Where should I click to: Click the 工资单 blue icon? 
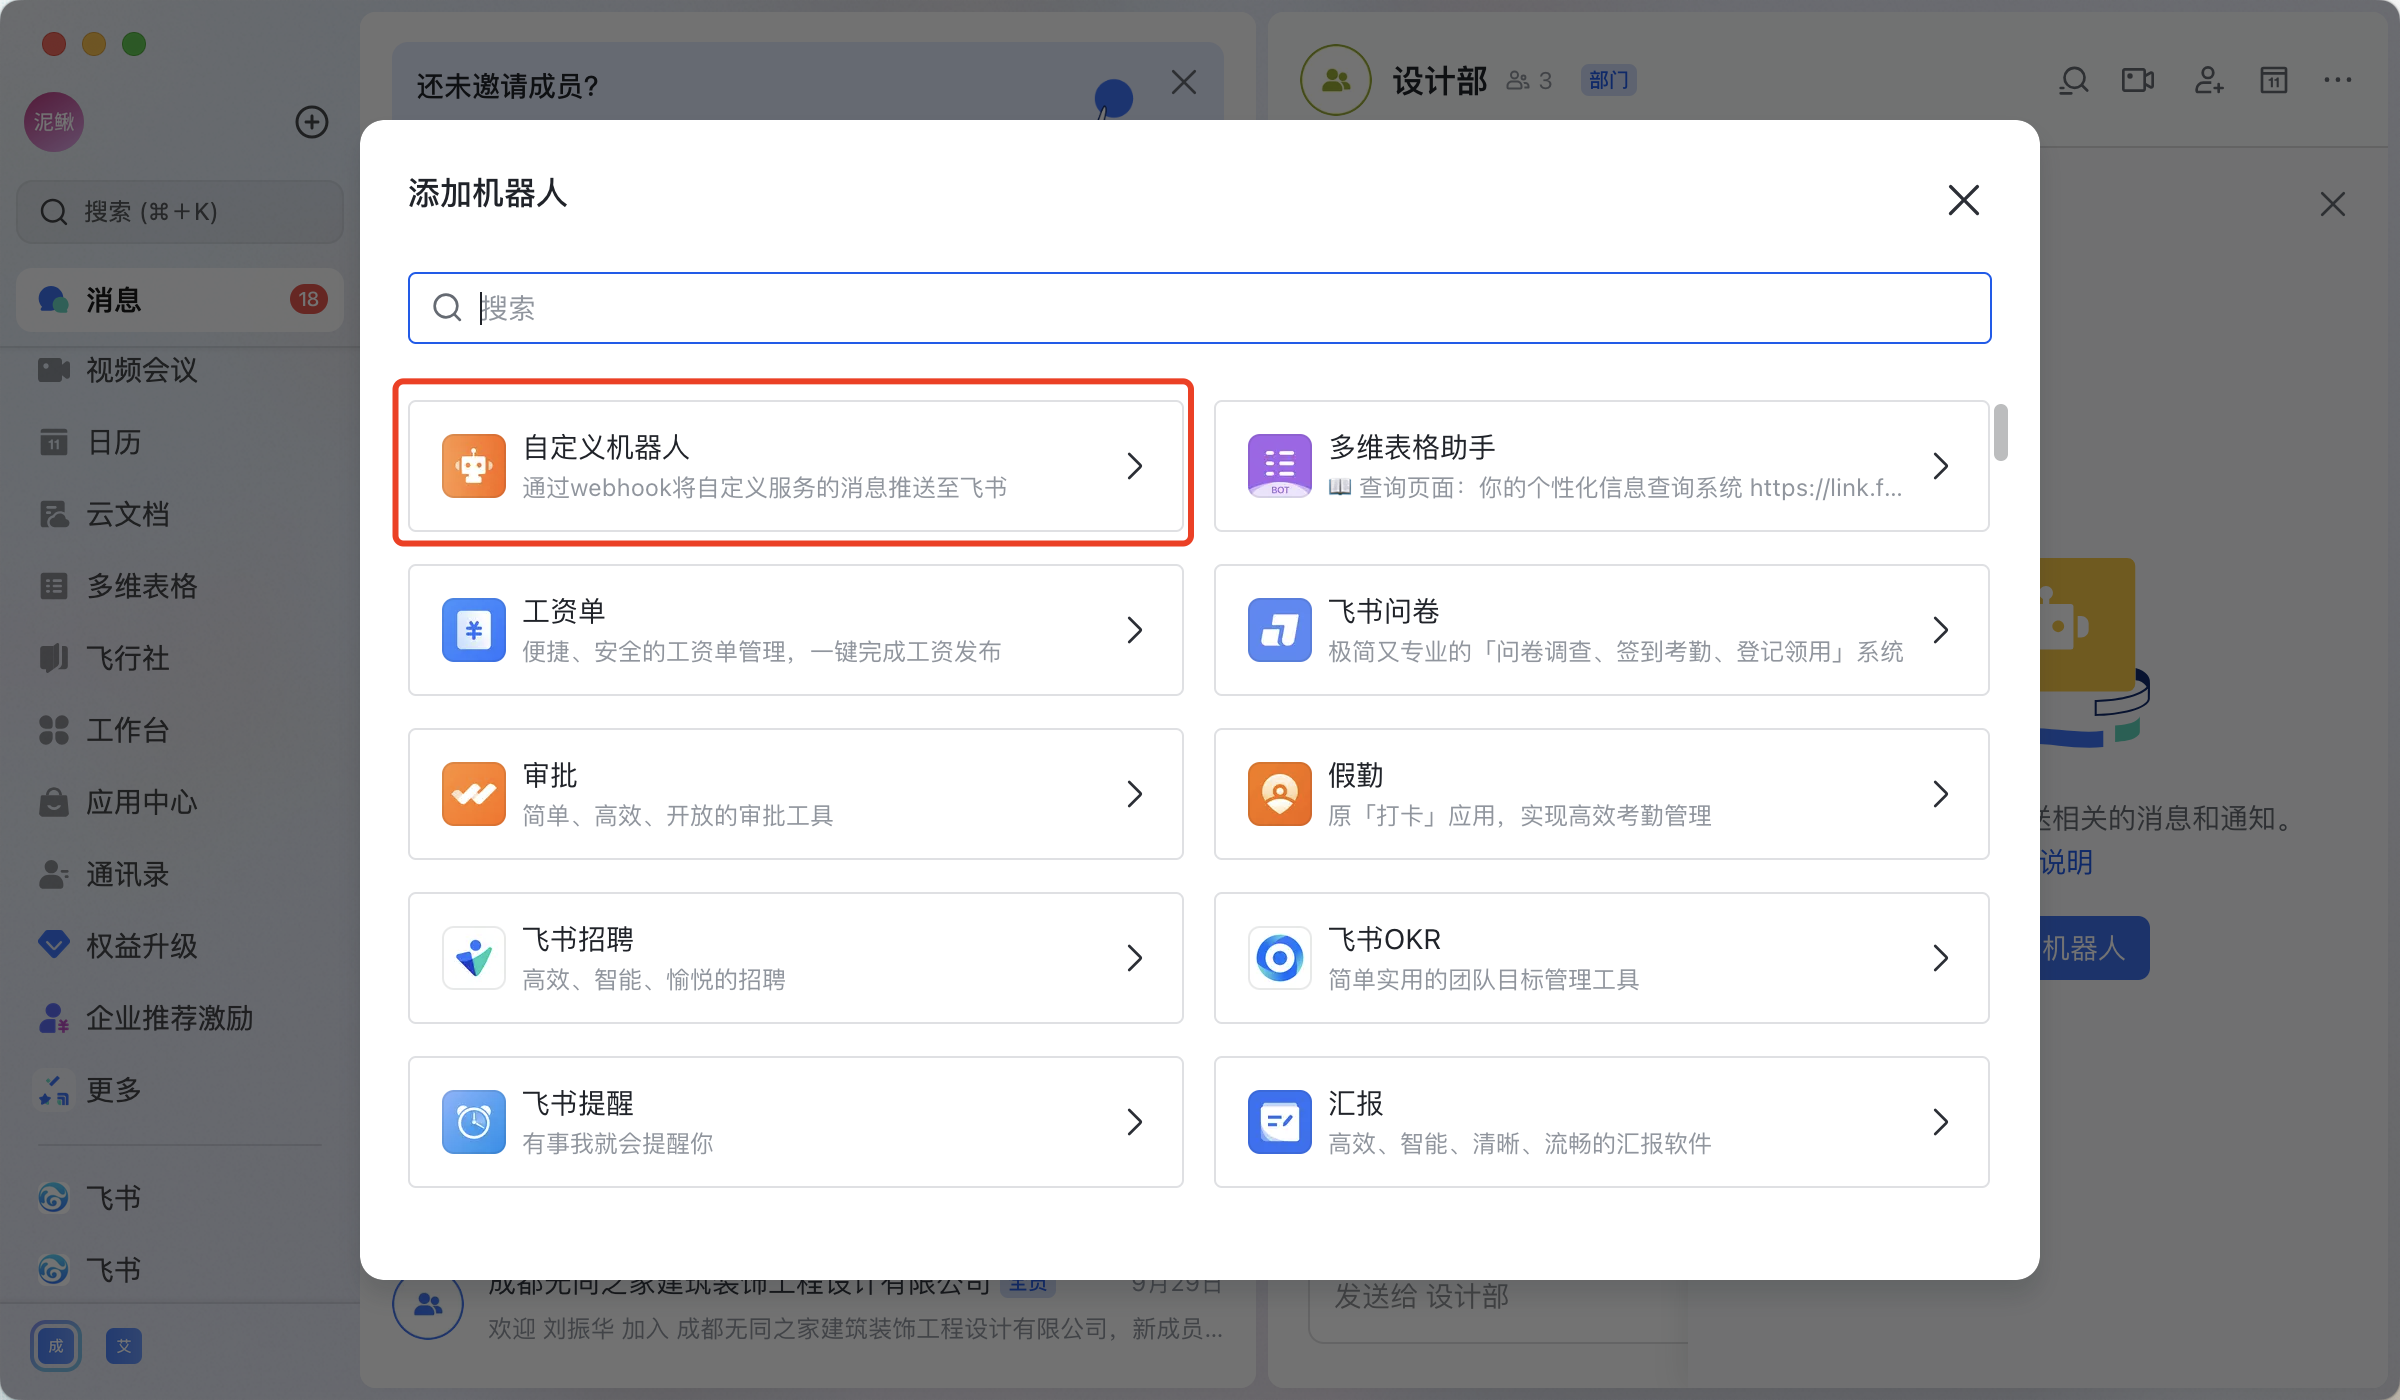473,630
